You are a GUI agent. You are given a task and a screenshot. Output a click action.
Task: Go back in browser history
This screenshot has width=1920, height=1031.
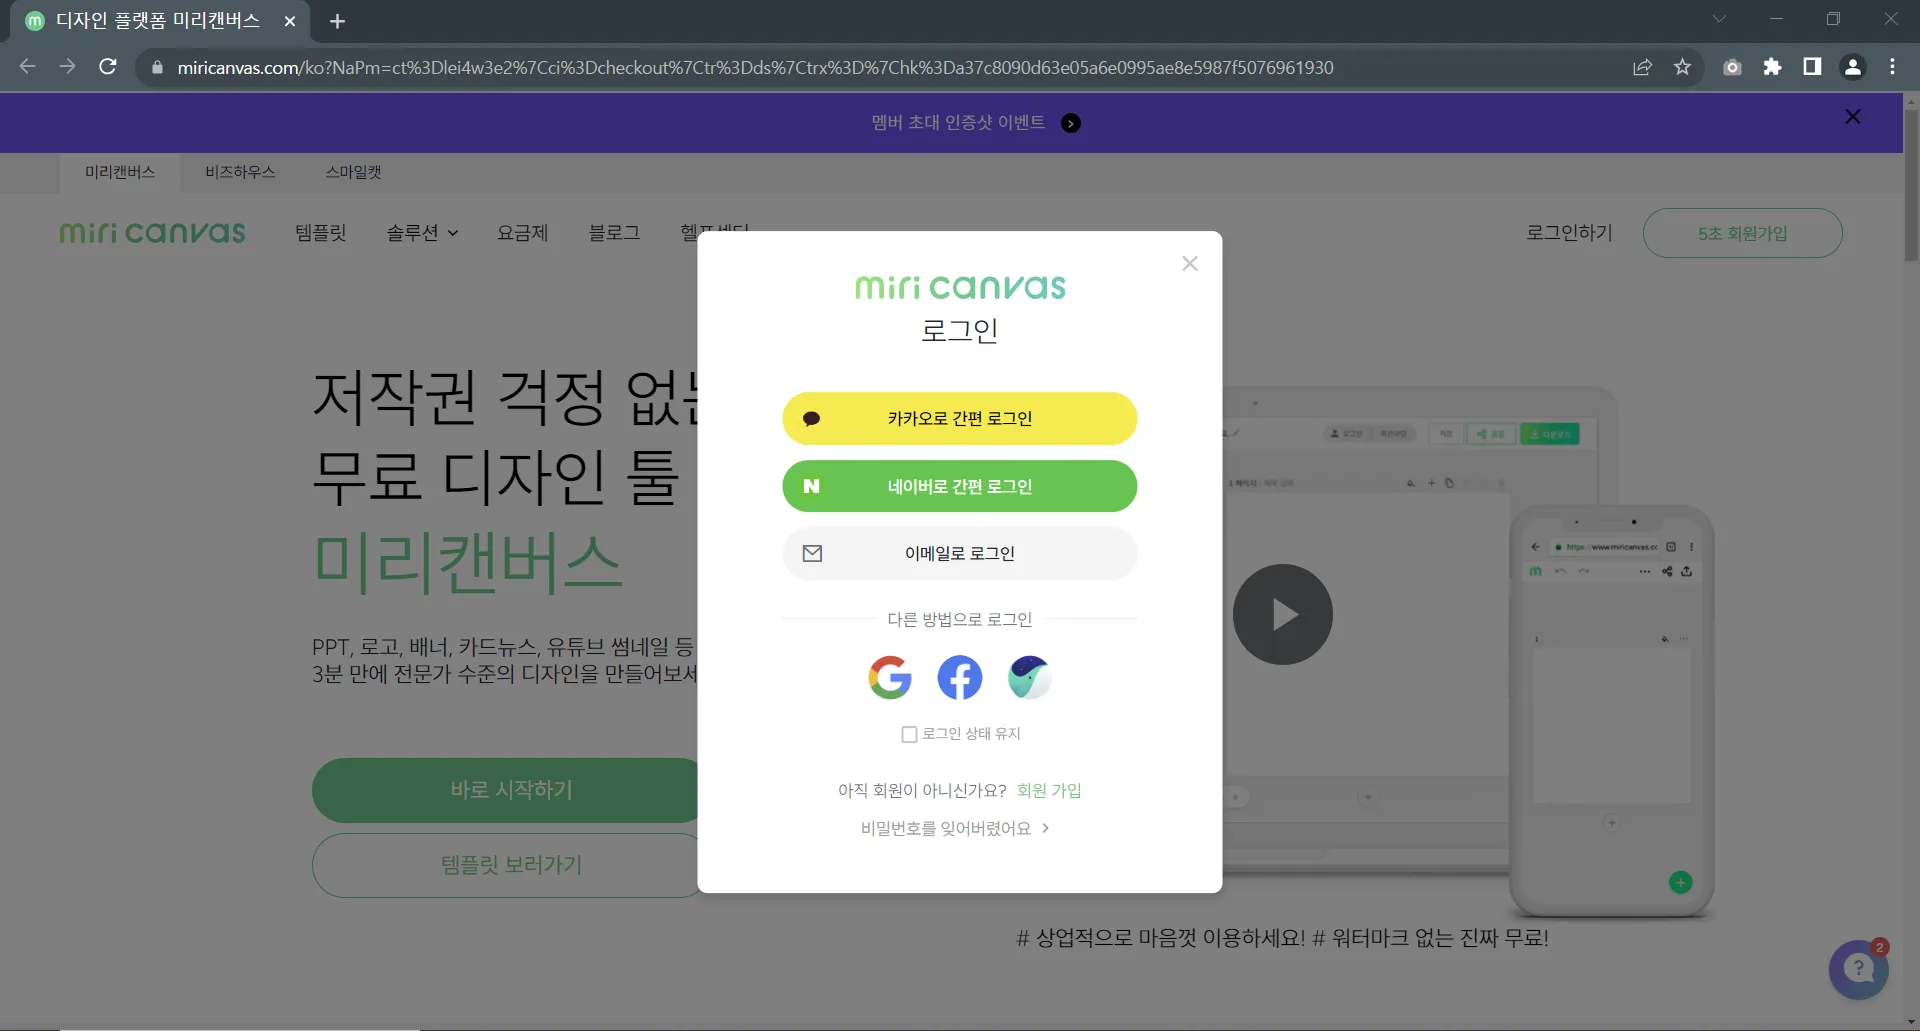pyautogui.click(x=27, y=67)
